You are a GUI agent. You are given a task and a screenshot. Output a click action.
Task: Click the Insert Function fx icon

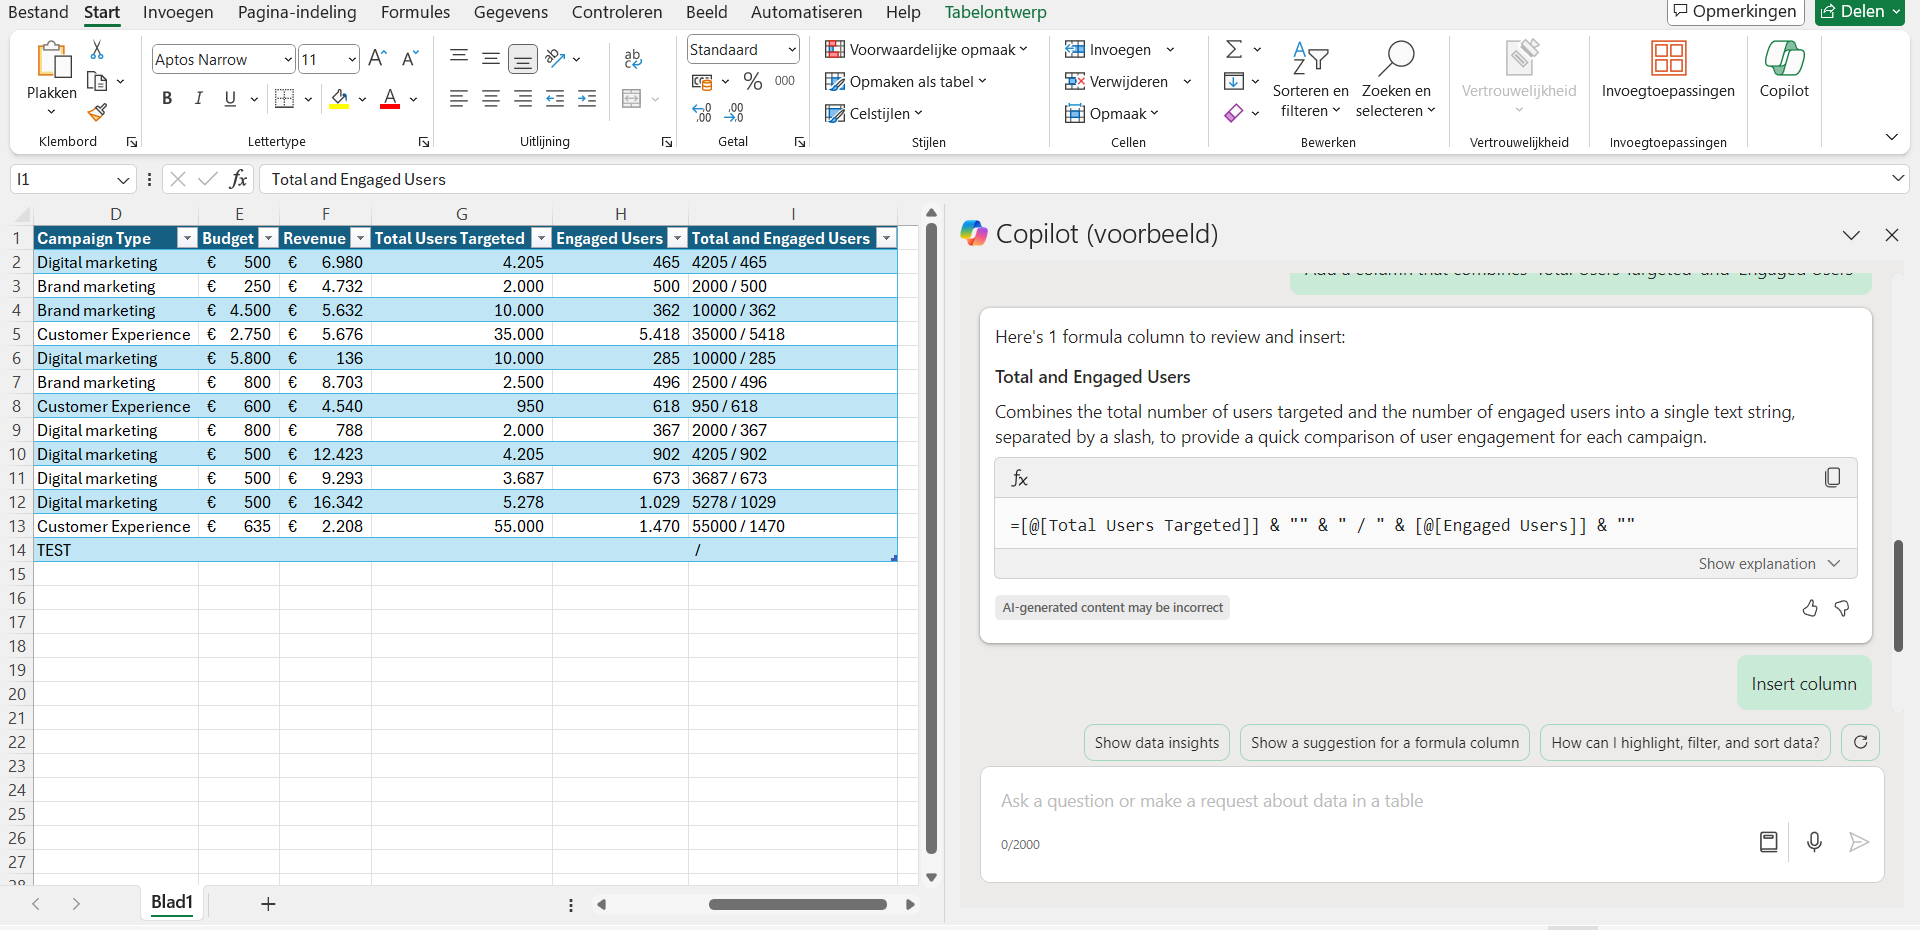click(x=238, y=179)
